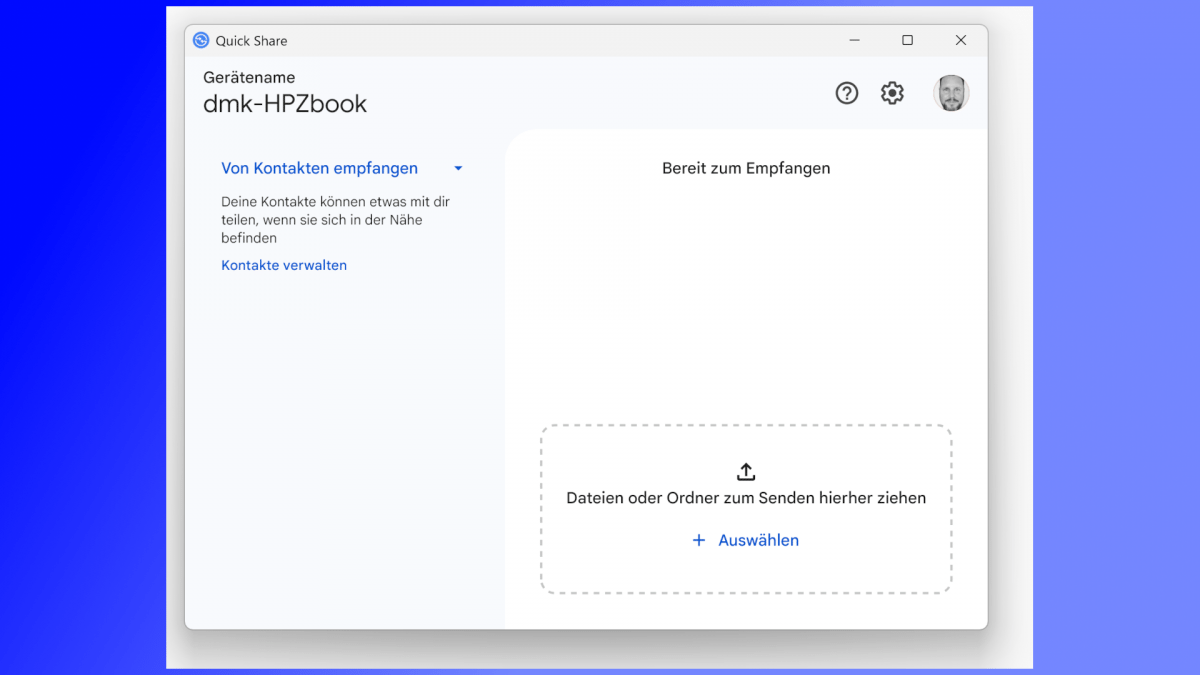Expand the small arrow next to receive setting
1200x675 pixels.
458,169
